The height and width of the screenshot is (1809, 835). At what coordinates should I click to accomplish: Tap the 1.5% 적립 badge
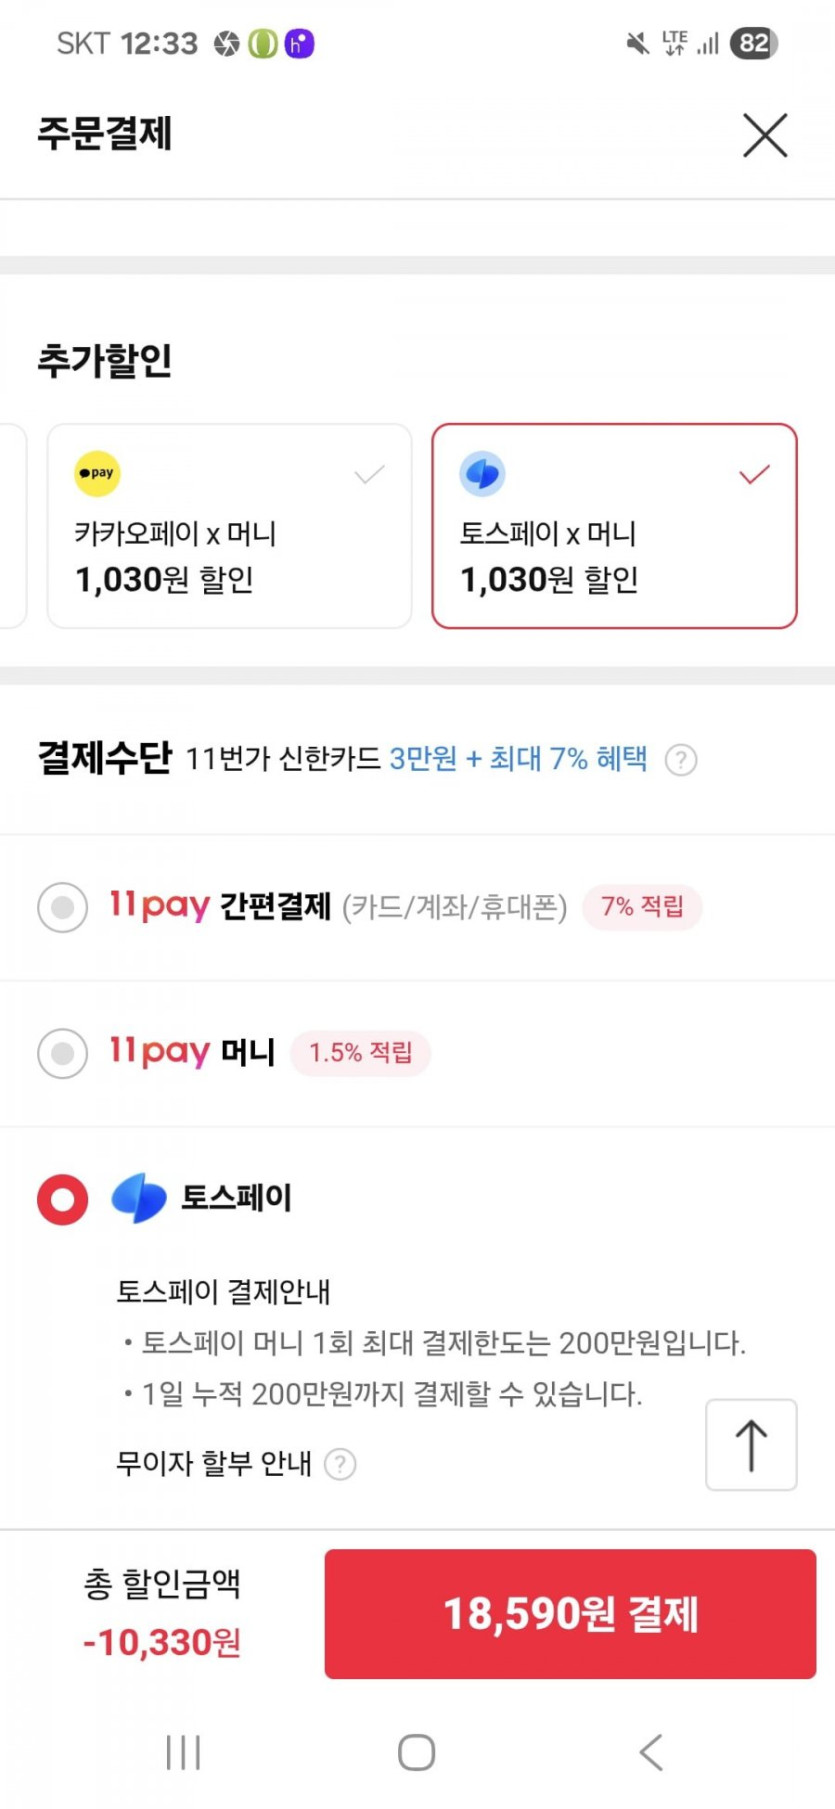(x=360, y=1053)
